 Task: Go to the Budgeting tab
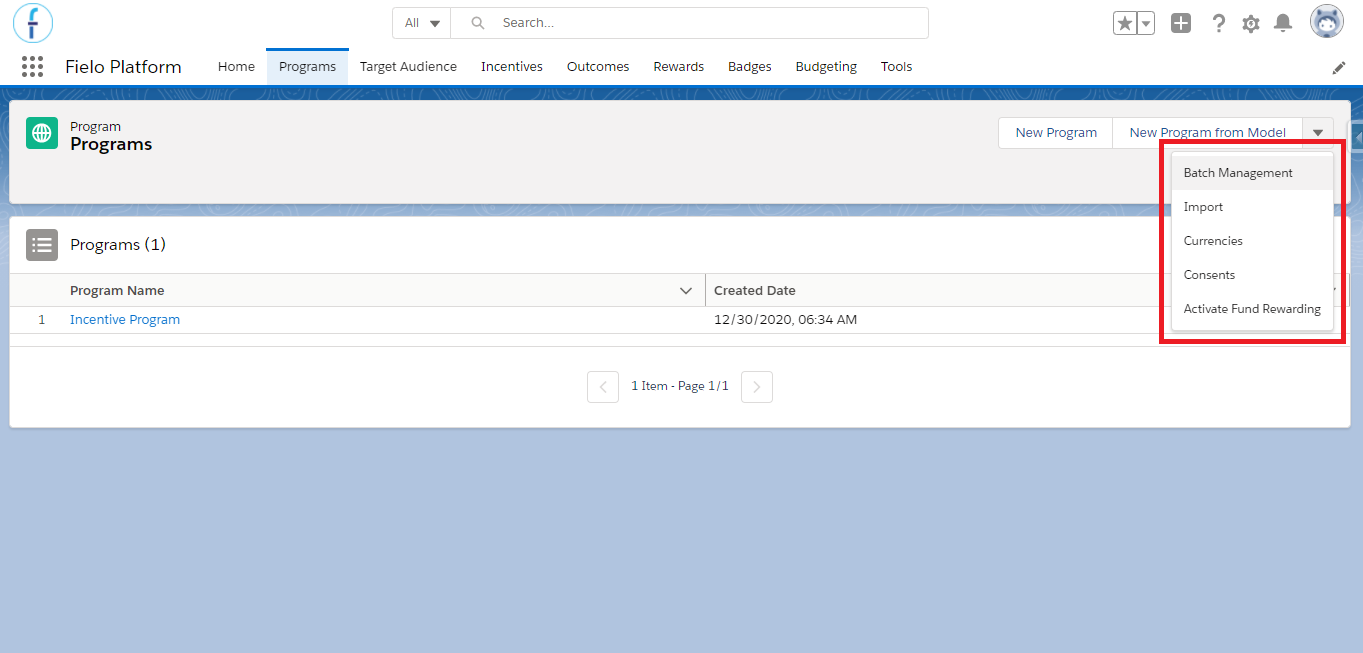pos(826,67)
